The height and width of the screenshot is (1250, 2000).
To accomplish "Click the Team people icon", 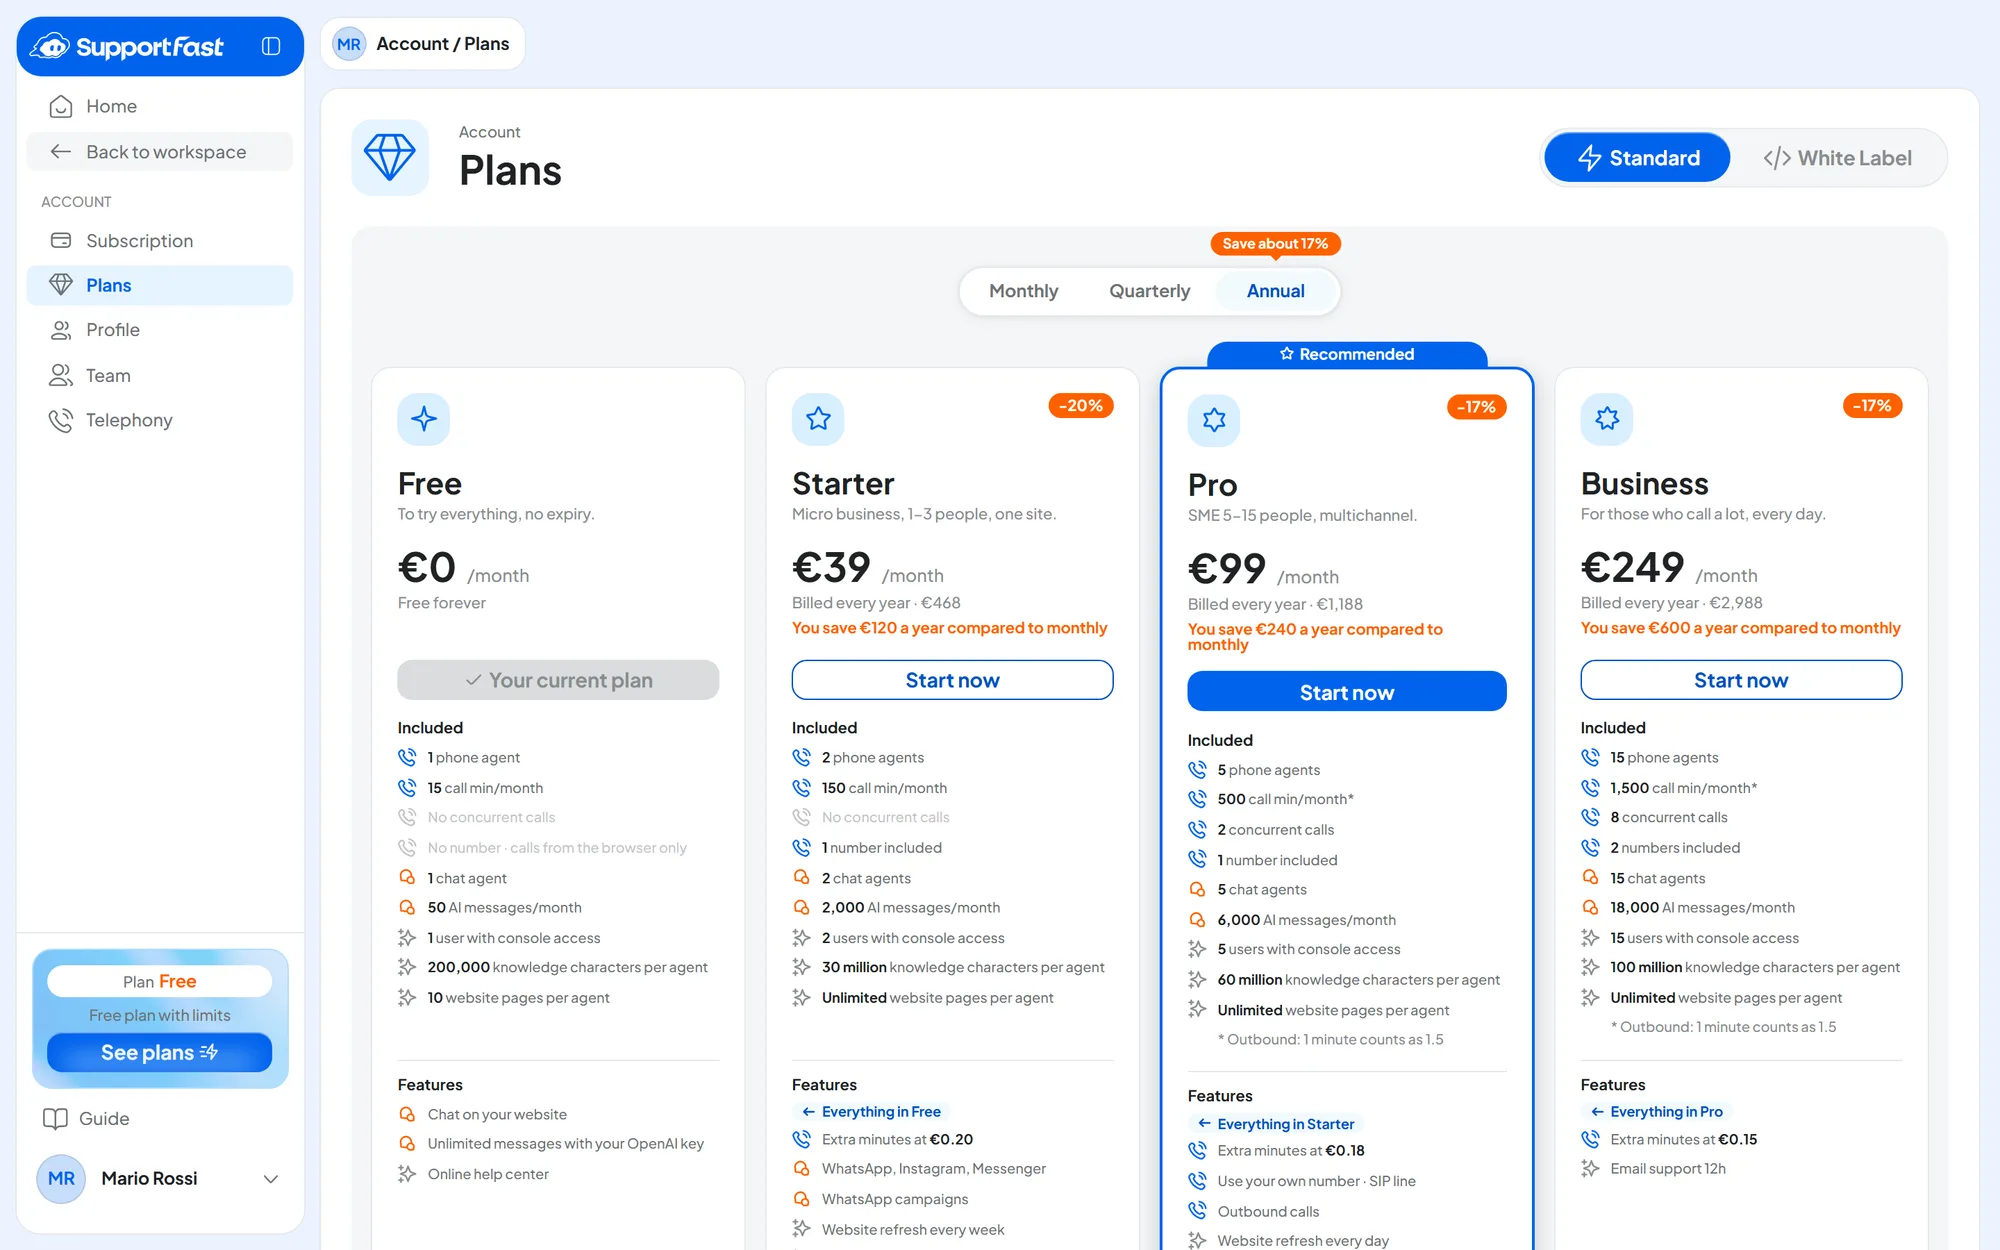I will click(x=61, y=375).
